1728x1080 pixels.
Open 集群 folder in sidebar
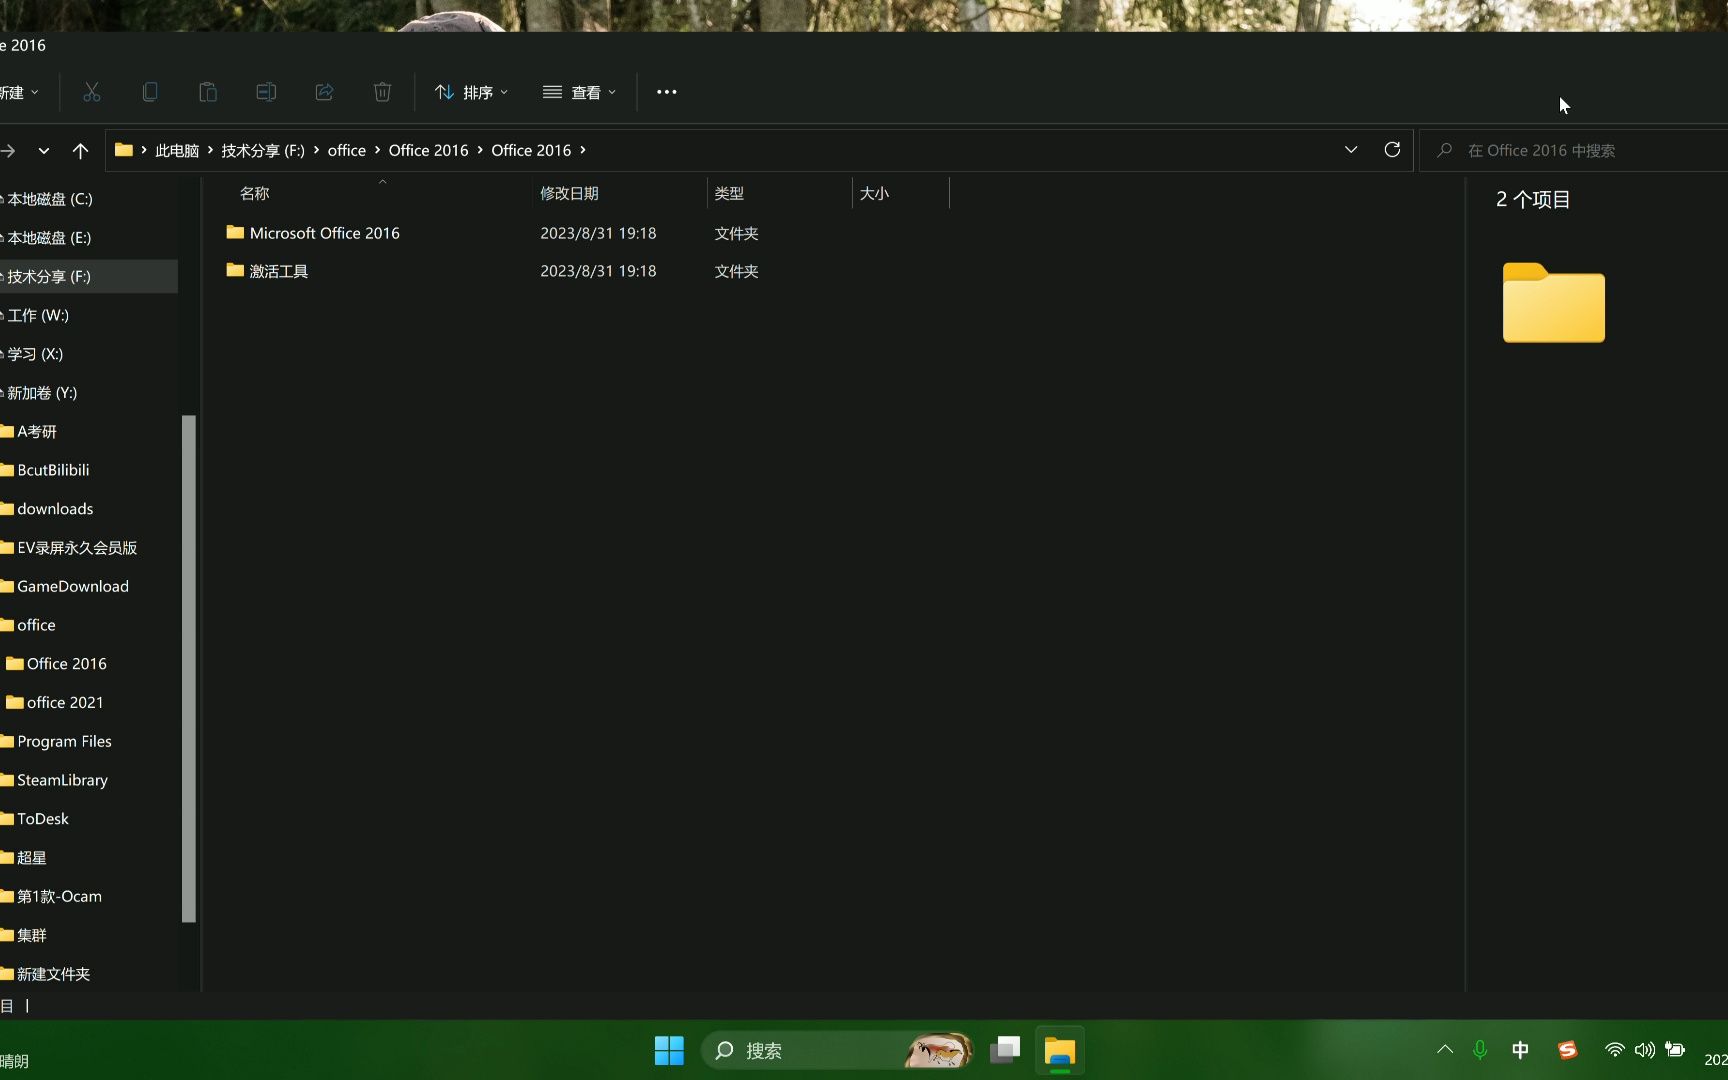coord(32,935)
